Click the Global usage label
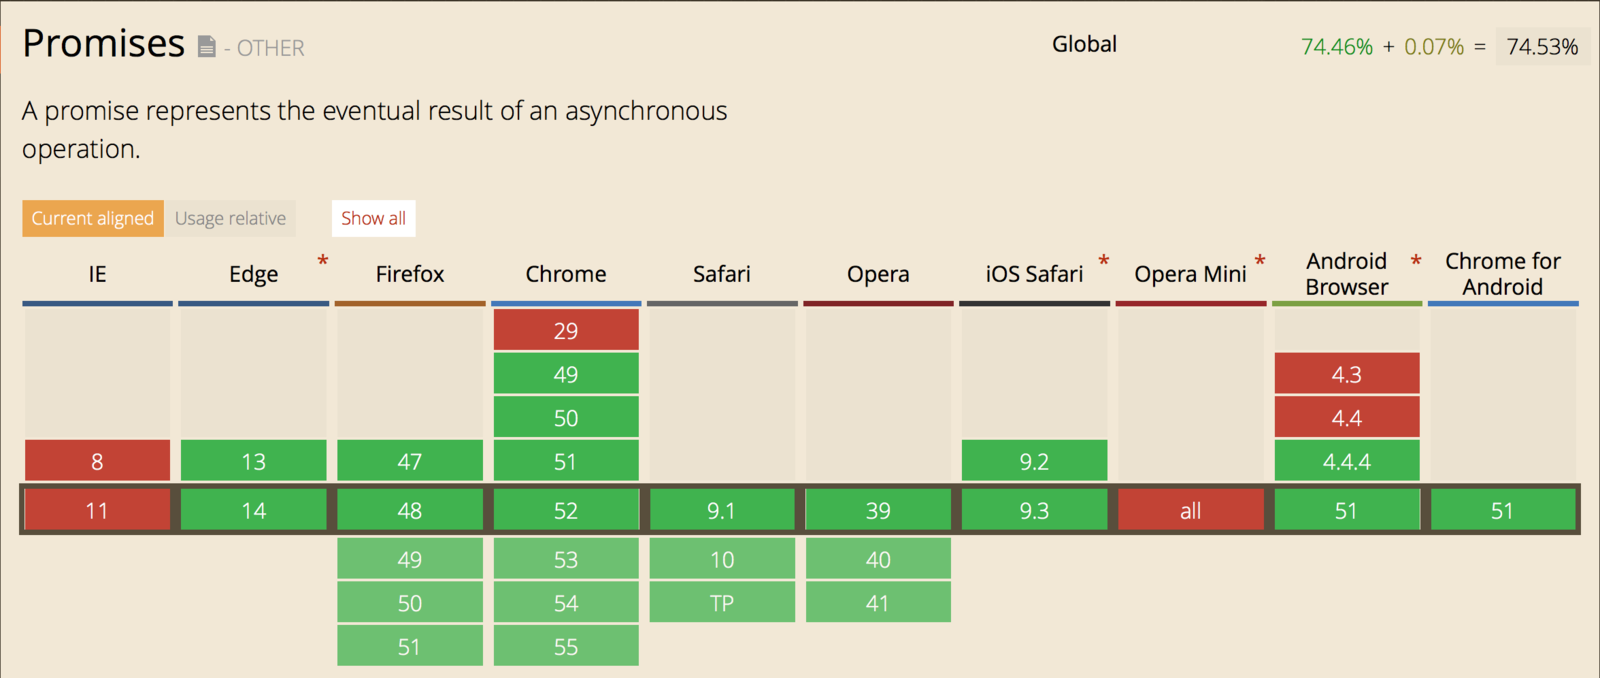 [x=1084, y=44]
